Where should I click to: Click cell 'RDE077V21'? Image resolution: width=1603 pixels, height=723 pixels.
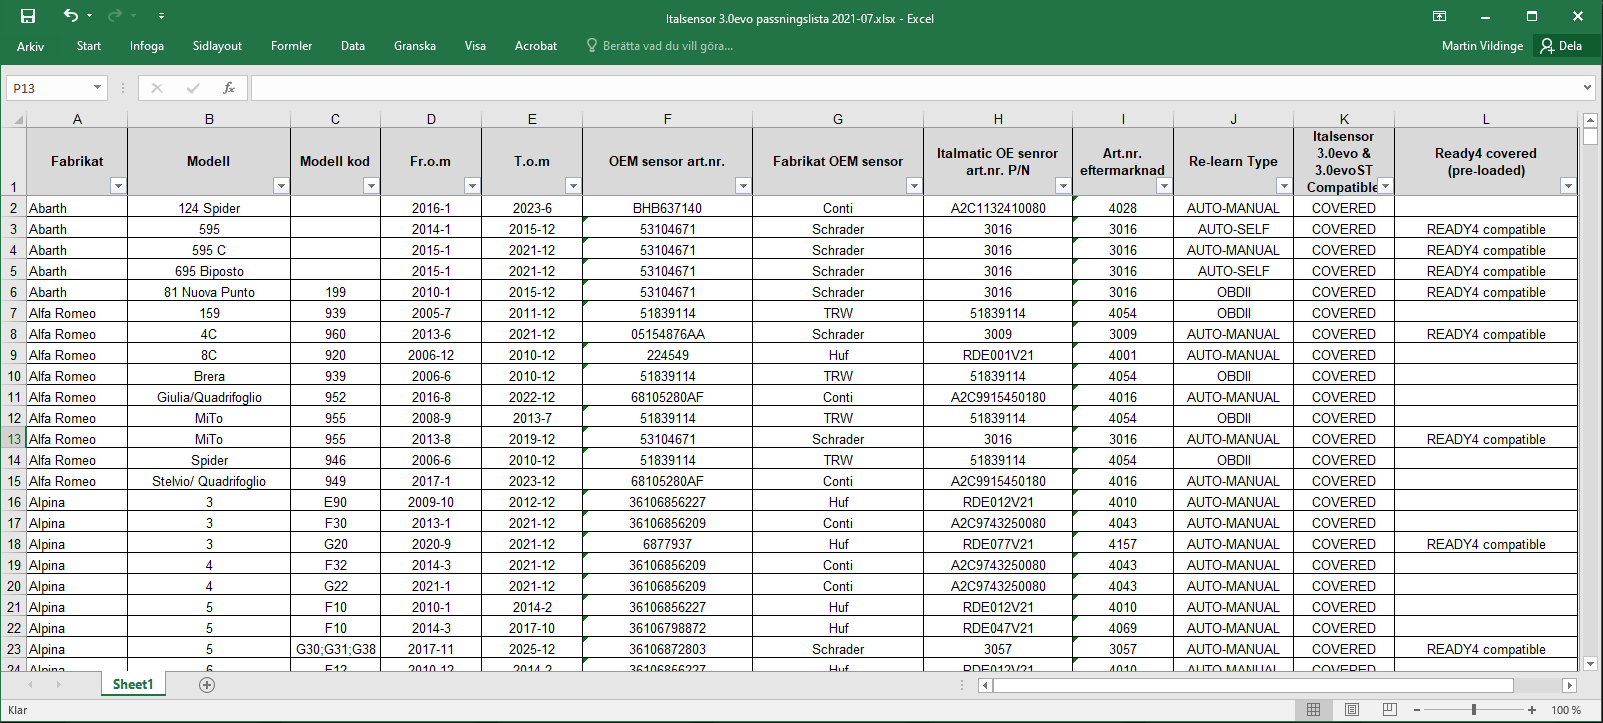coord(998,544)
